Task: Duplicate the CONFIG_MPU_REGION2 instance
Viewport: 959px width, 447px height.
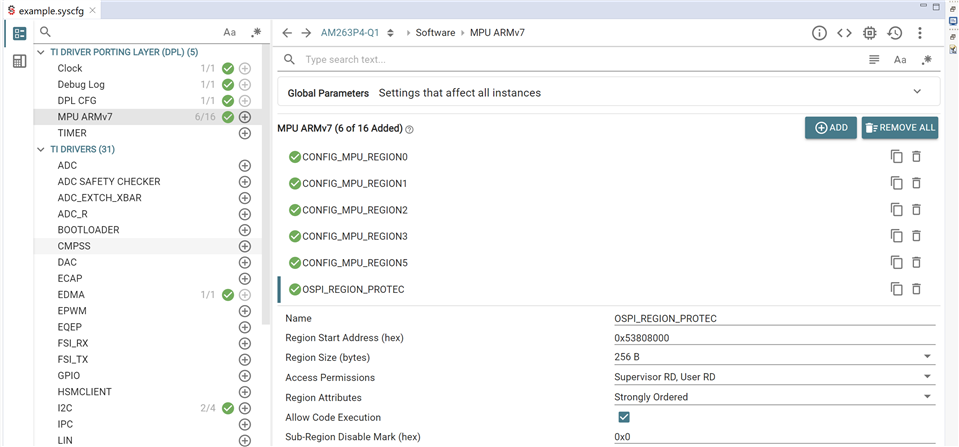Action: pos(897,210)
